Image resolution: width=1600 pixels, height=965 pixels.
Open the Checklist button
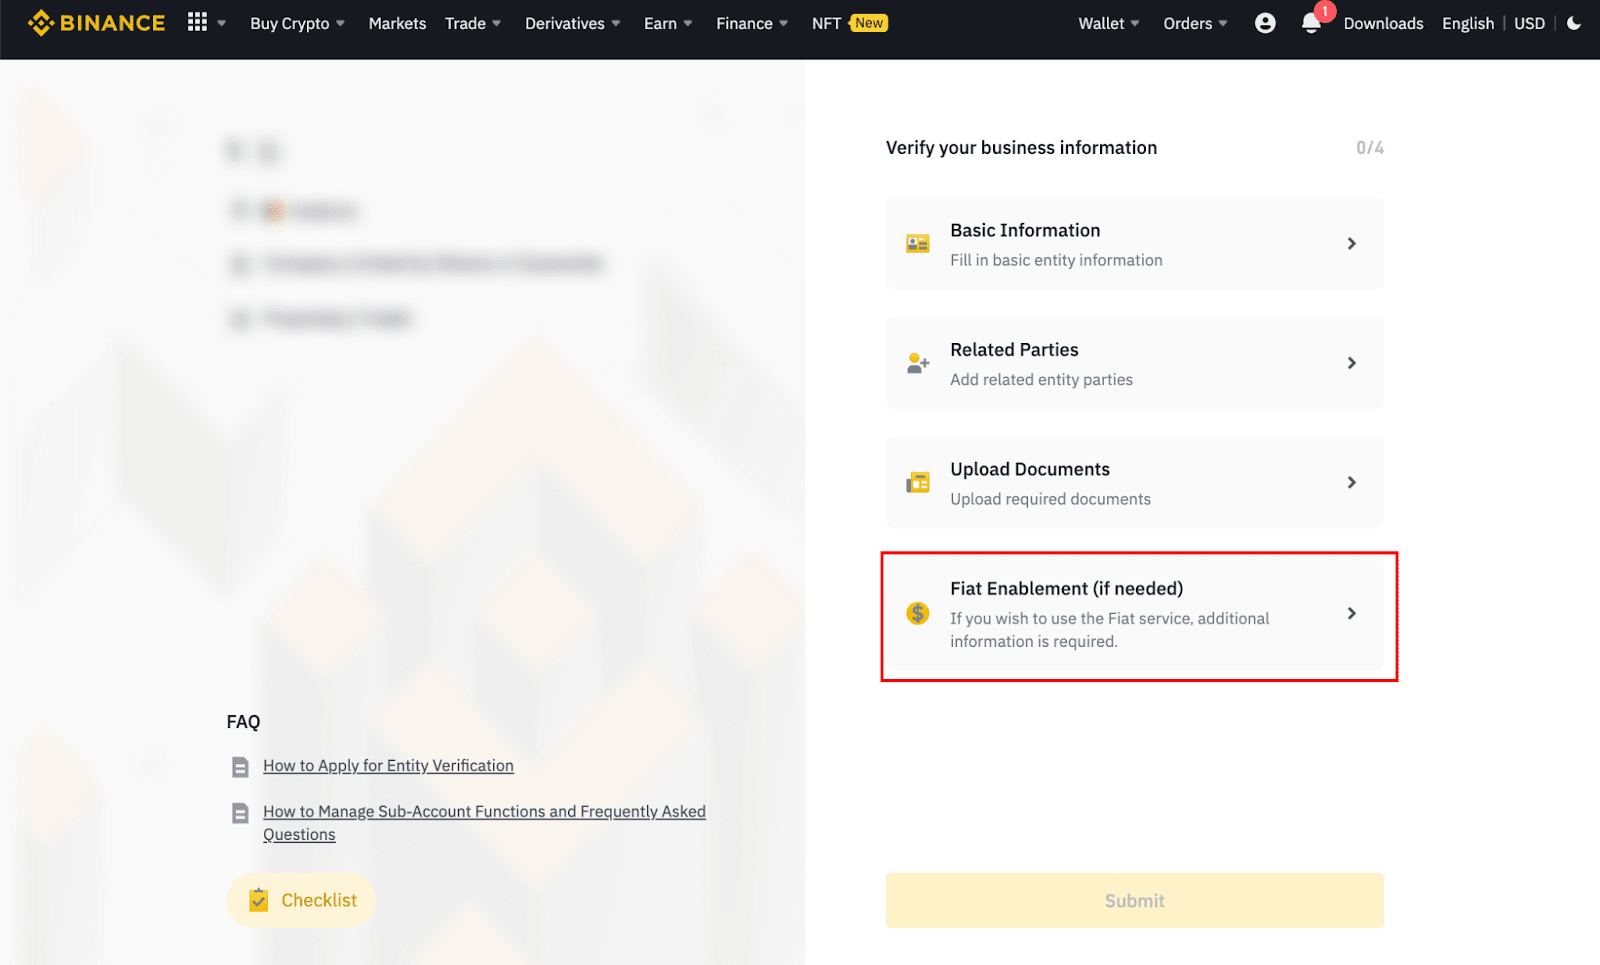coord(301,900)
